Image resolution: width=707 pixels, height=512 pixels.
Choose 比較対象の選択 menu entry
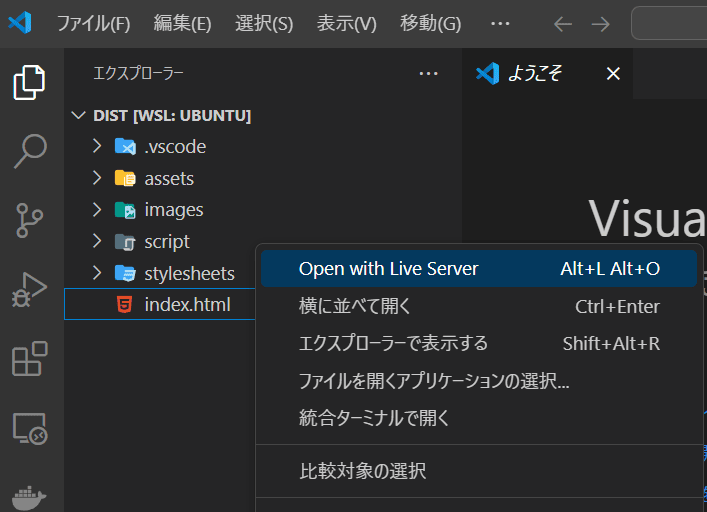tap(479, 471)
